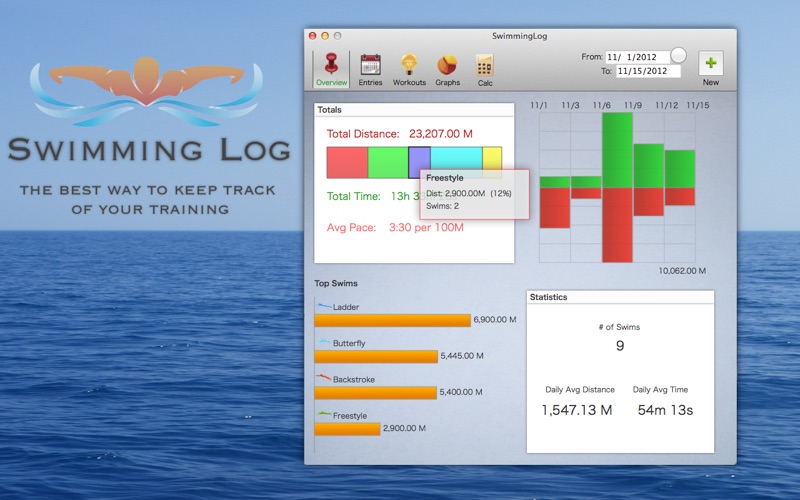800x500 pixels.
Task: Click the green chart bar under 11/9
Action: [x=649, y=166]
